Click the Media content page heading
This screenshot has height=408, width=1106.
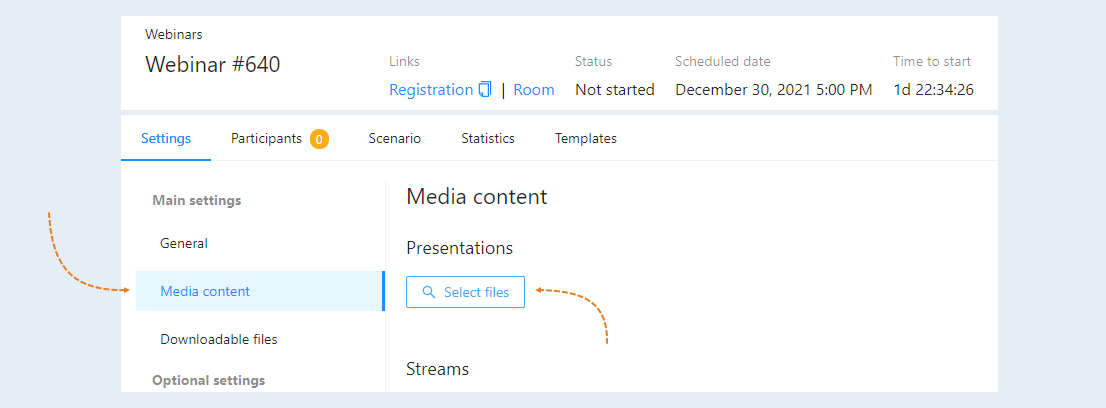[x=477, y=196]
